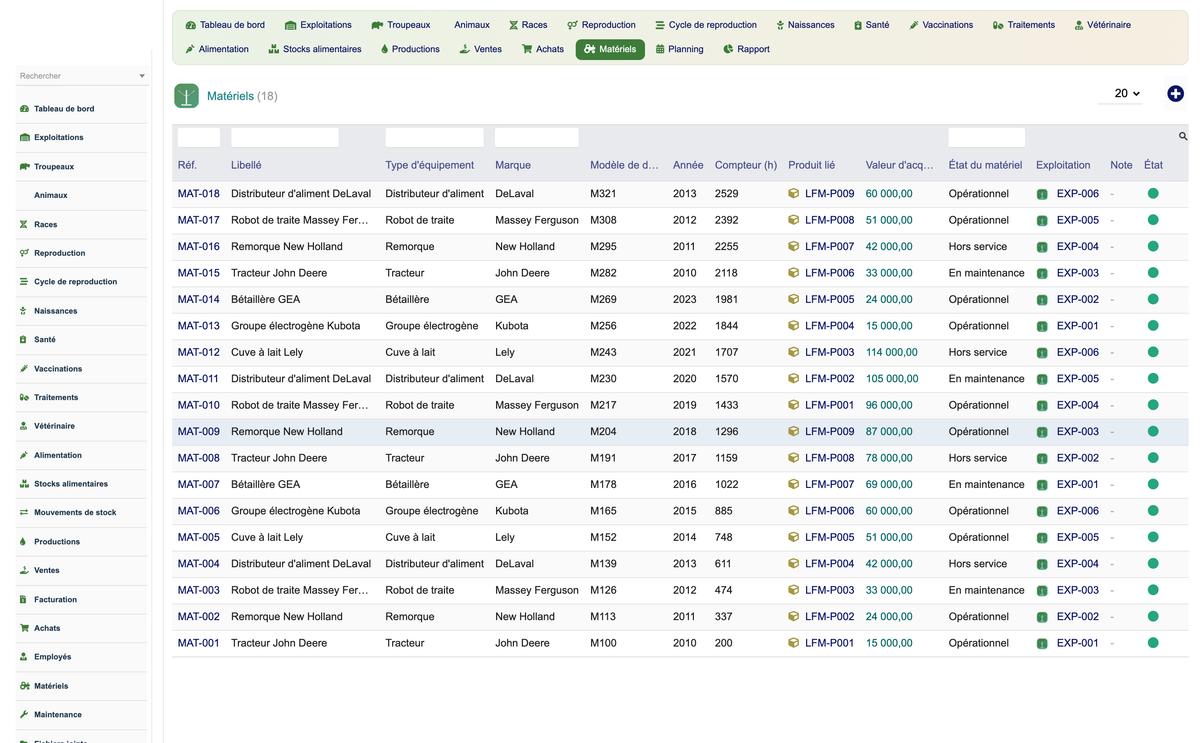
Task: Sort by Compteur (h) column header
Action: tap(746, 165)
